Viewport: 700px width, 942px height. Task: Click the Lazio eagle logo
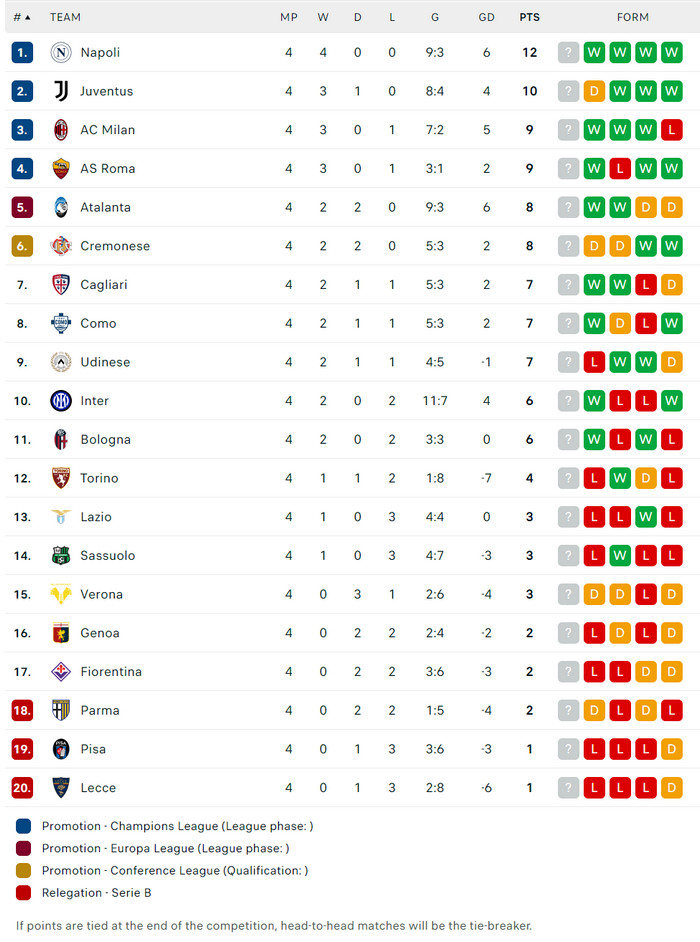(x=61, y=517)
